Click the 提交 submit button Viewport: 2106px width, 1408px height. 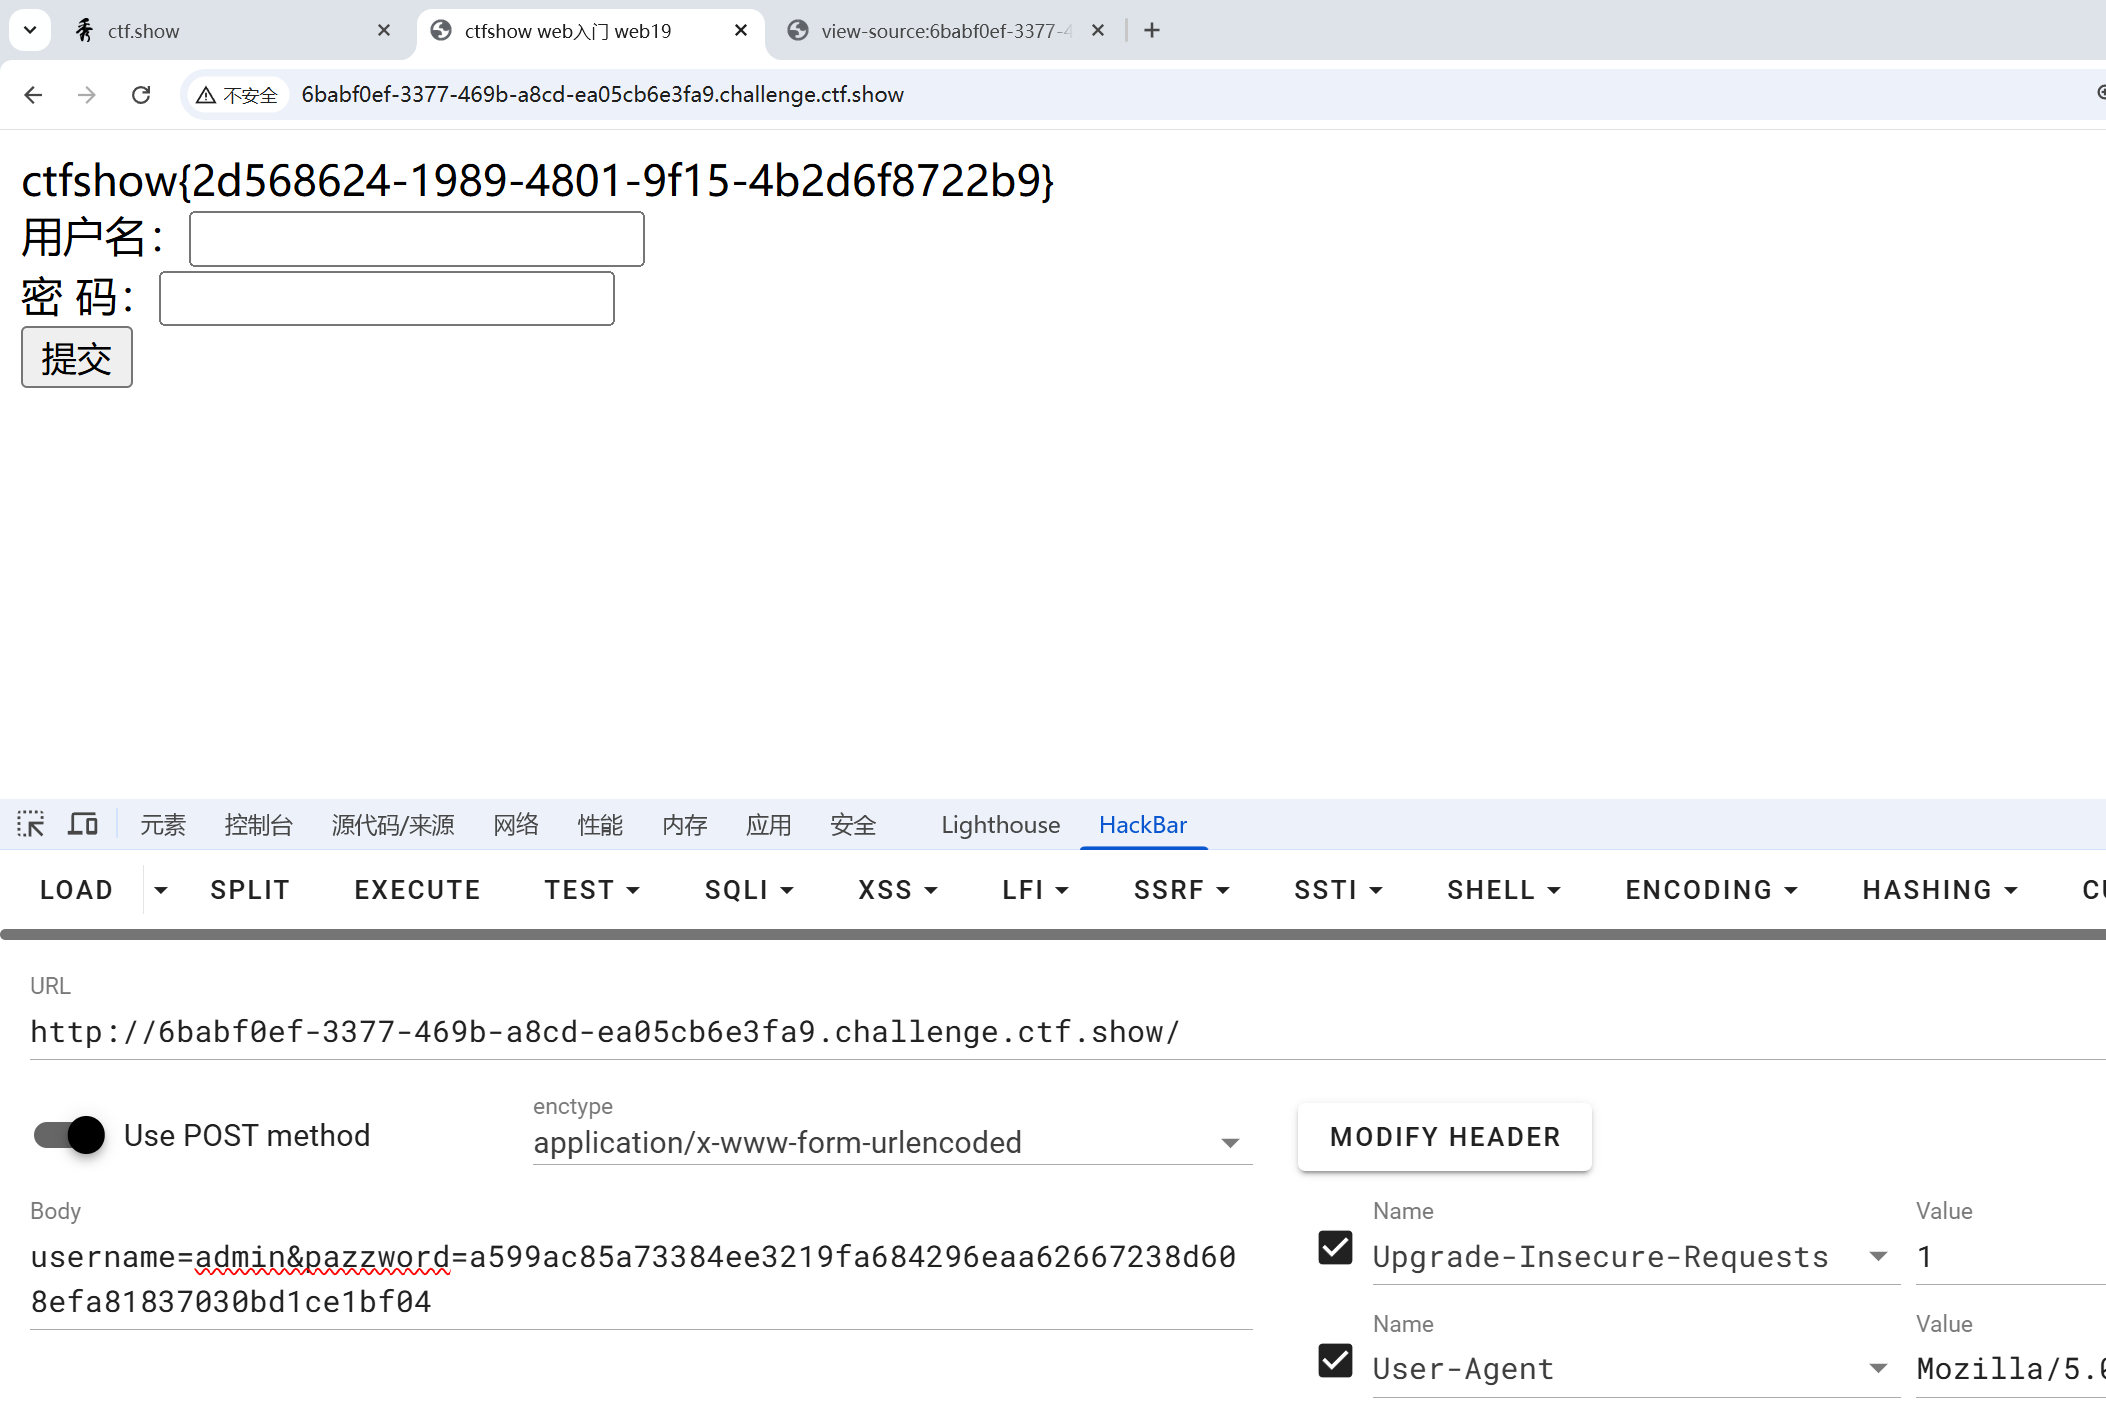point(77,358)
